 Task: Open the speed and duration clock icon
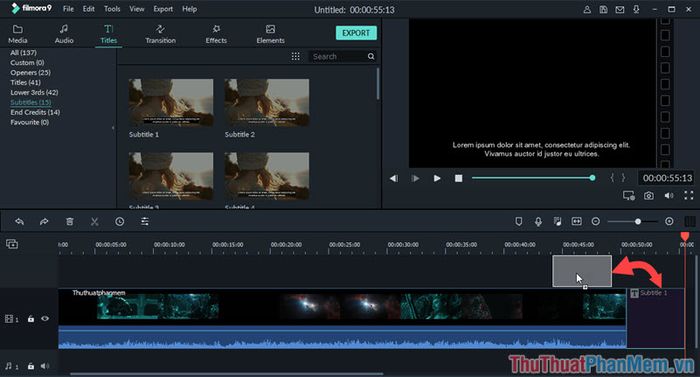point(120,222)
